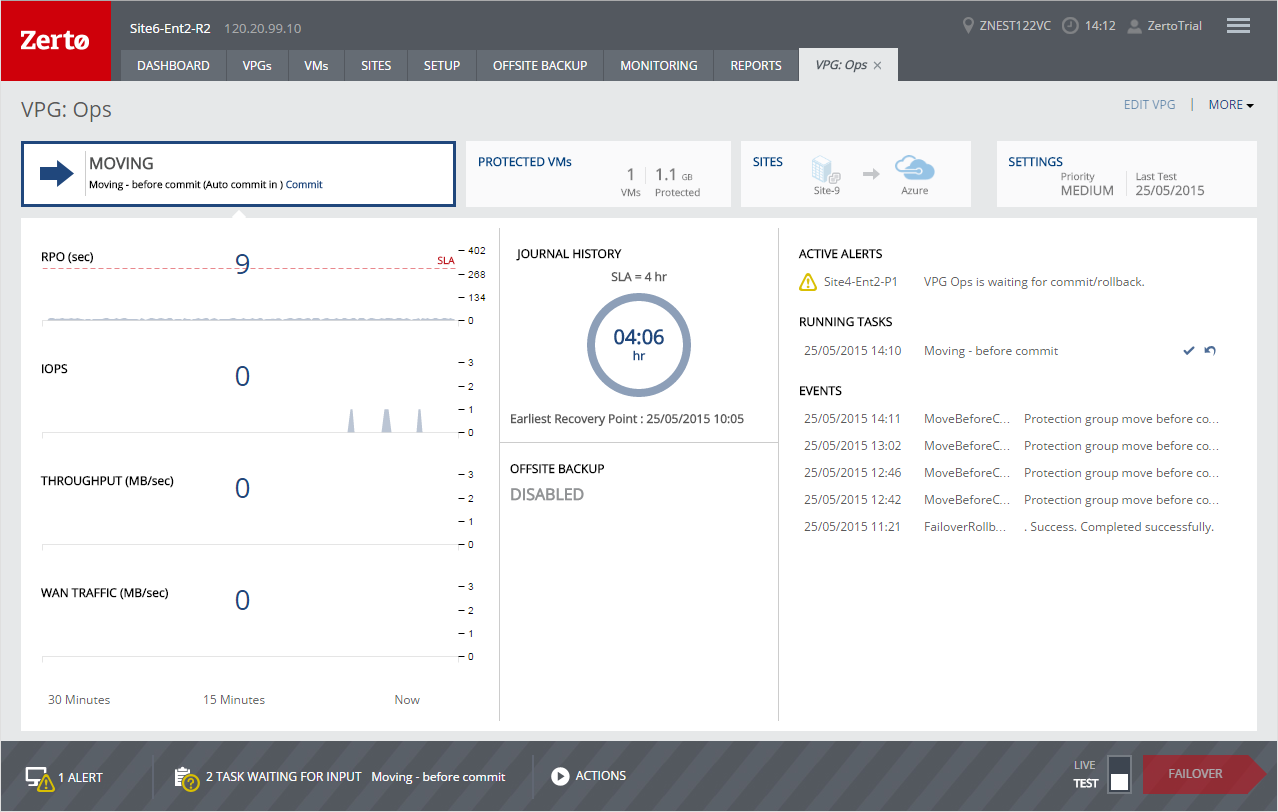Image resolution: width=1278 pixels, height=812 pixels.
Task: Click the task clipboard icon in status bar
Action: [186, 778]
